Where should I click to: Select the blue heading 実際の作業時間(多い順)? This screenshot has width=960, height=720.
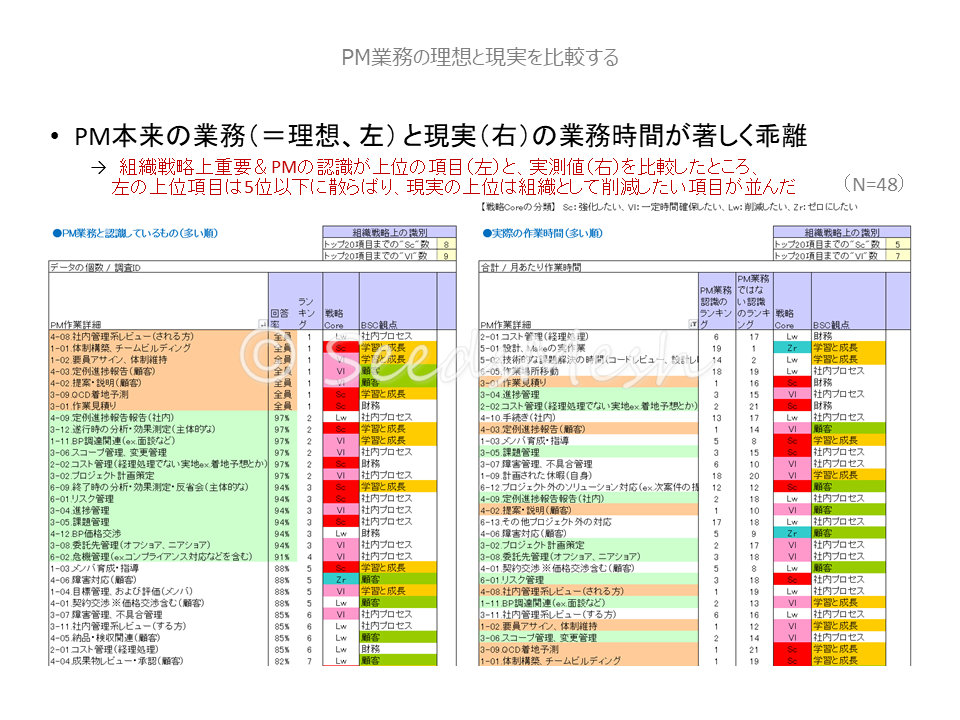[544, 233]
